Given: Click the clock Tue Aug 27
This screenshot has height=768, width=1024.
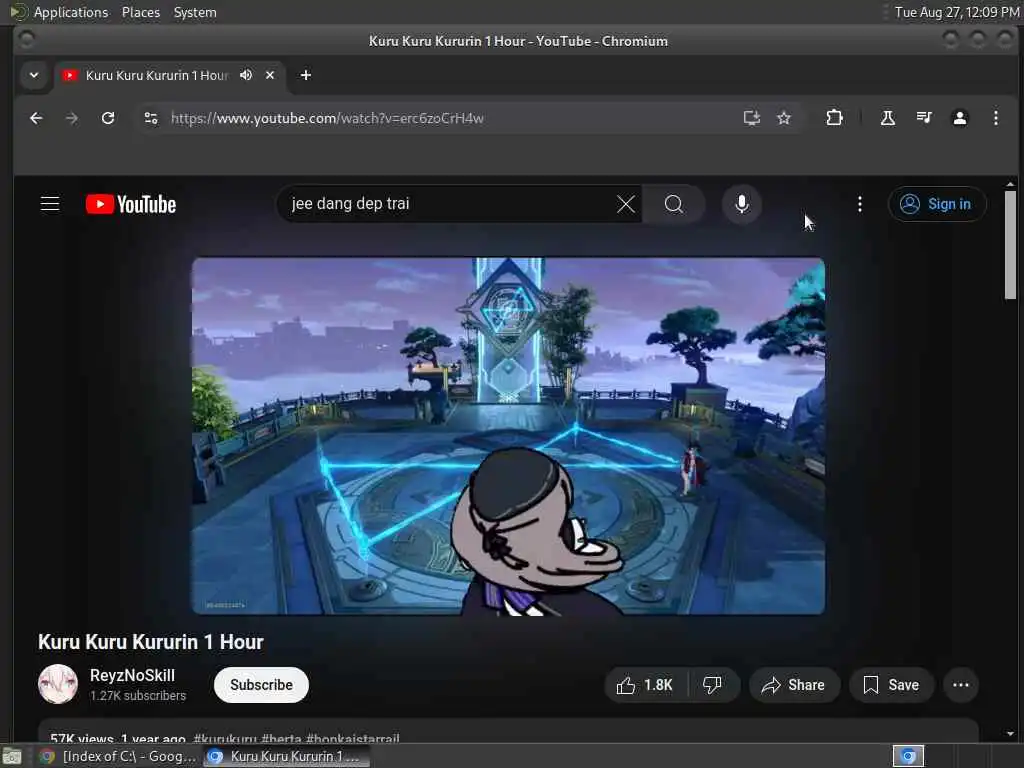Looking at the screenshot, I should click(x=957, y=12).
